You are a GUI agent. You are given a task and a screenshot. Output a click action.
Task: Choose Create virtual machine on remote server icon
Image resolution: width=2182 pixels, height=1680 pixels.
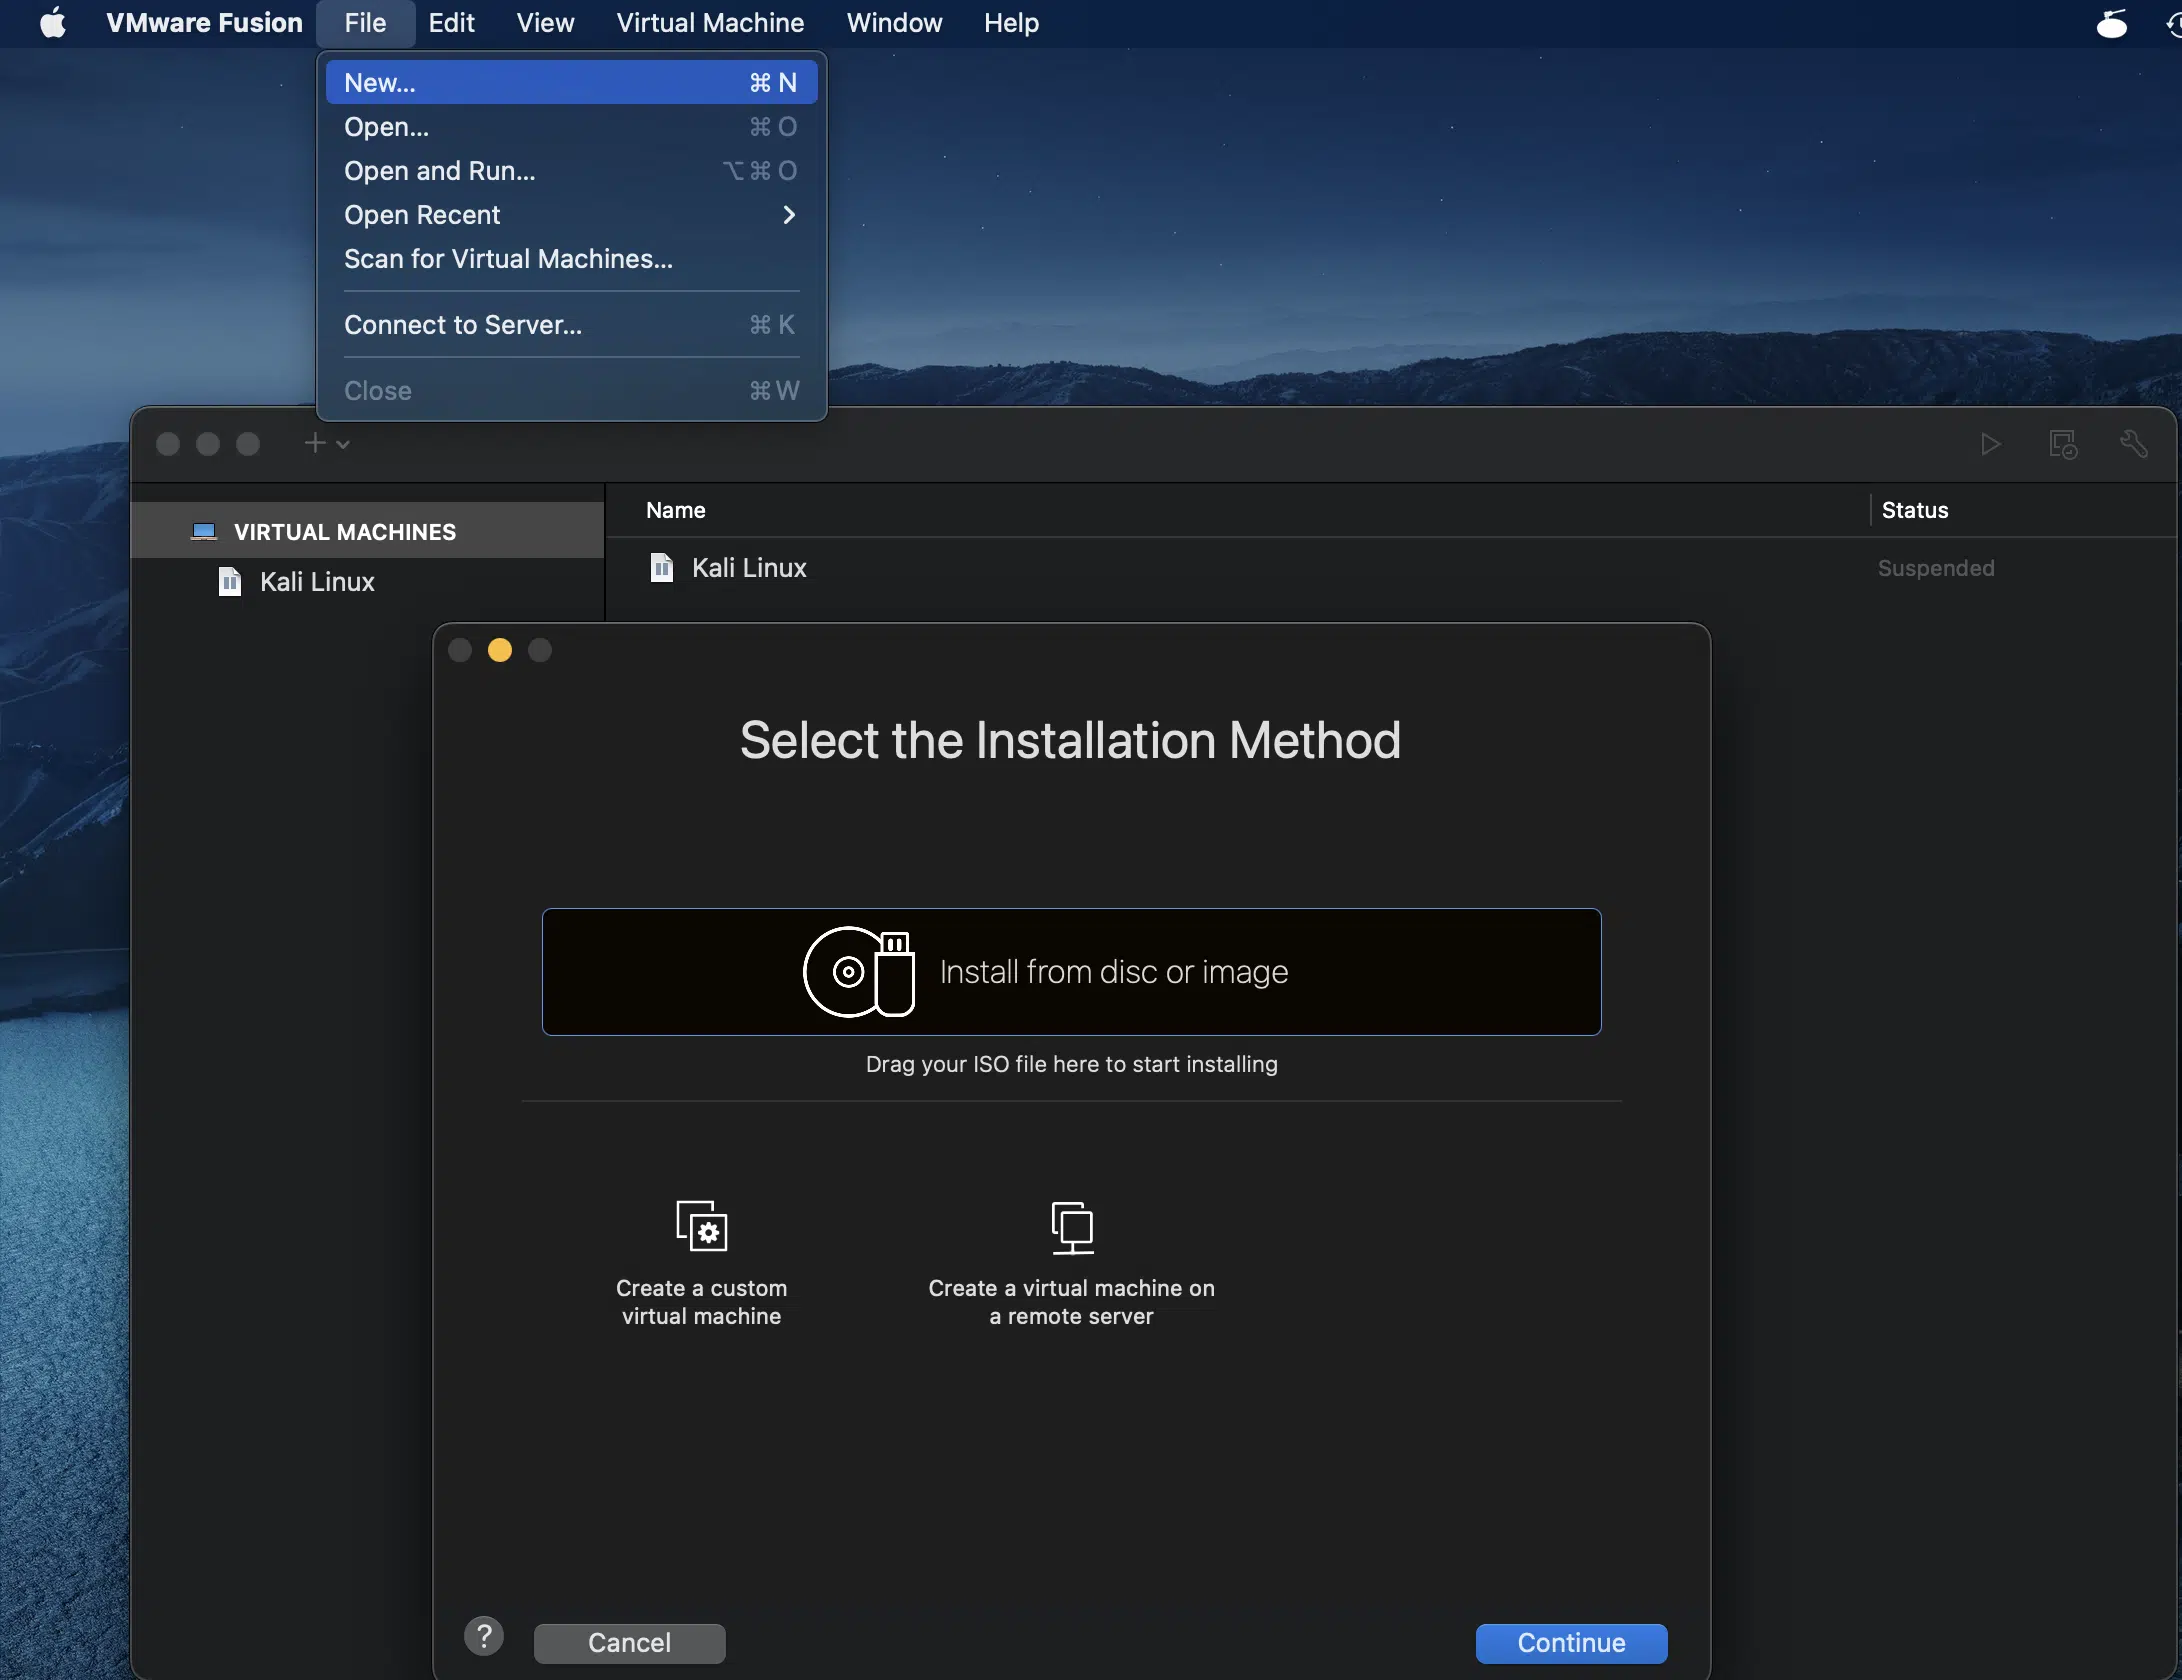pyautogui.click(x=1071, y=1226)
